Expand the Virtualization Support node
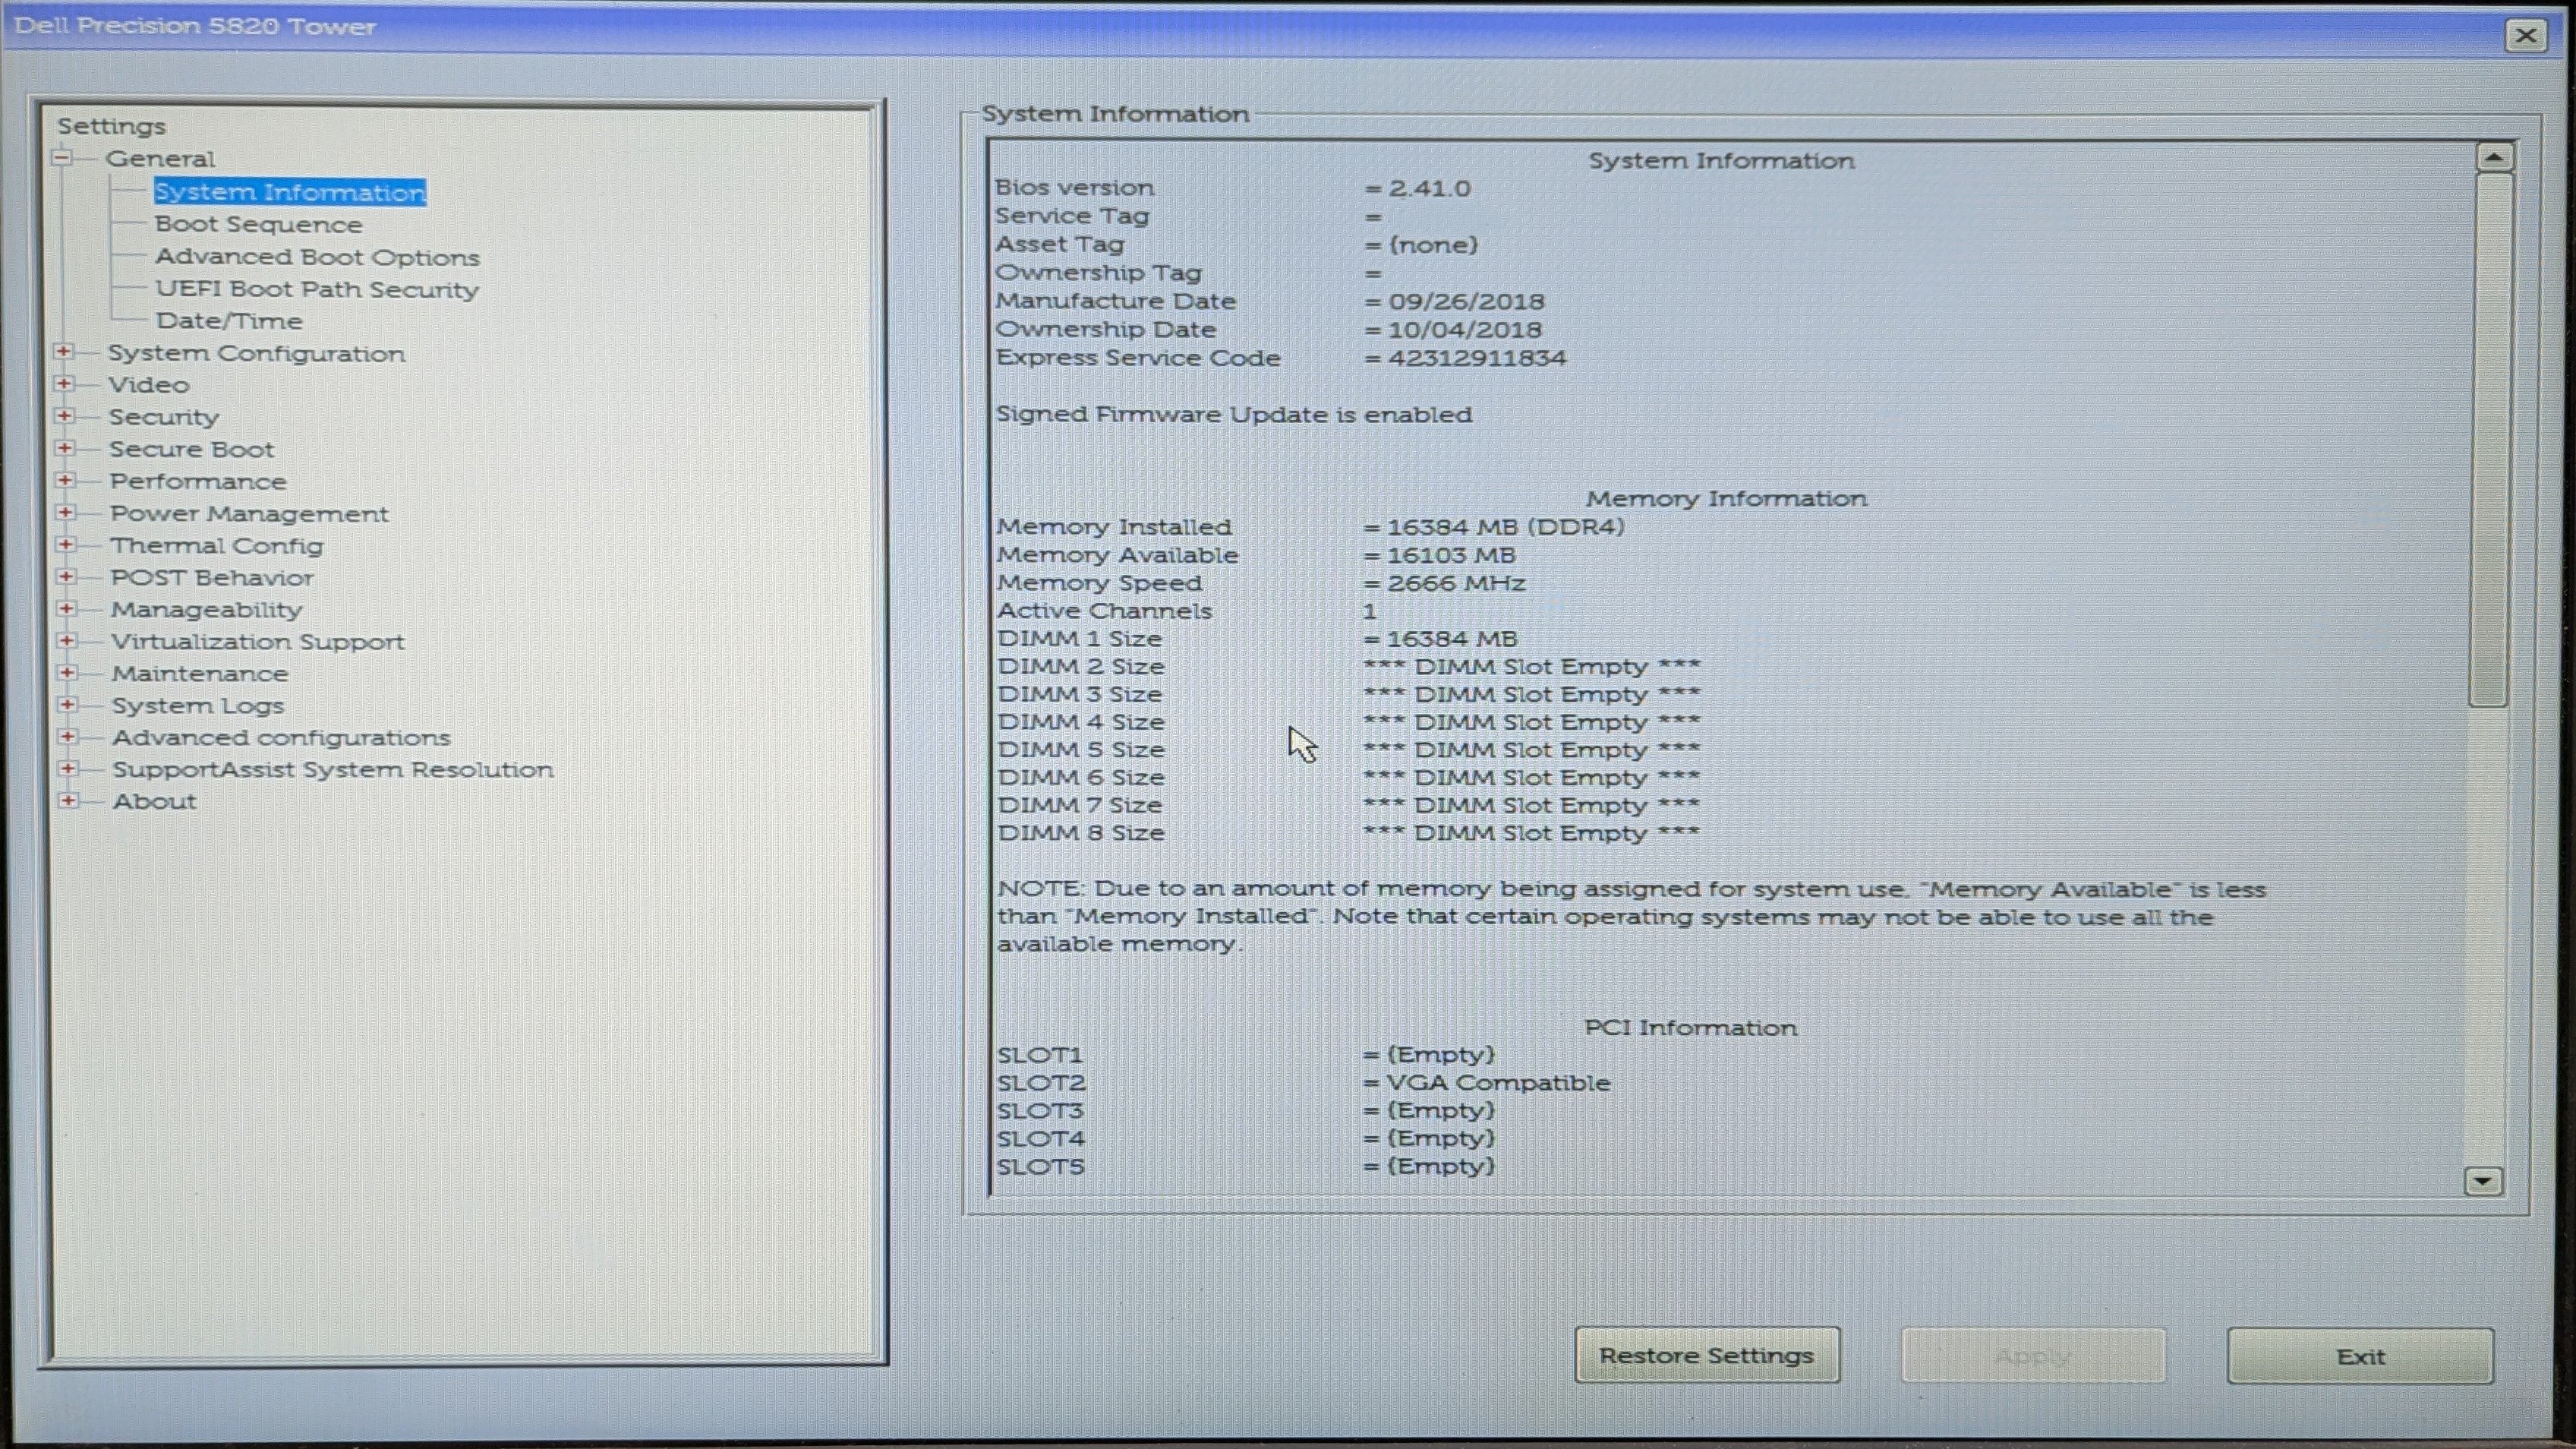 [x=67, y=641]
